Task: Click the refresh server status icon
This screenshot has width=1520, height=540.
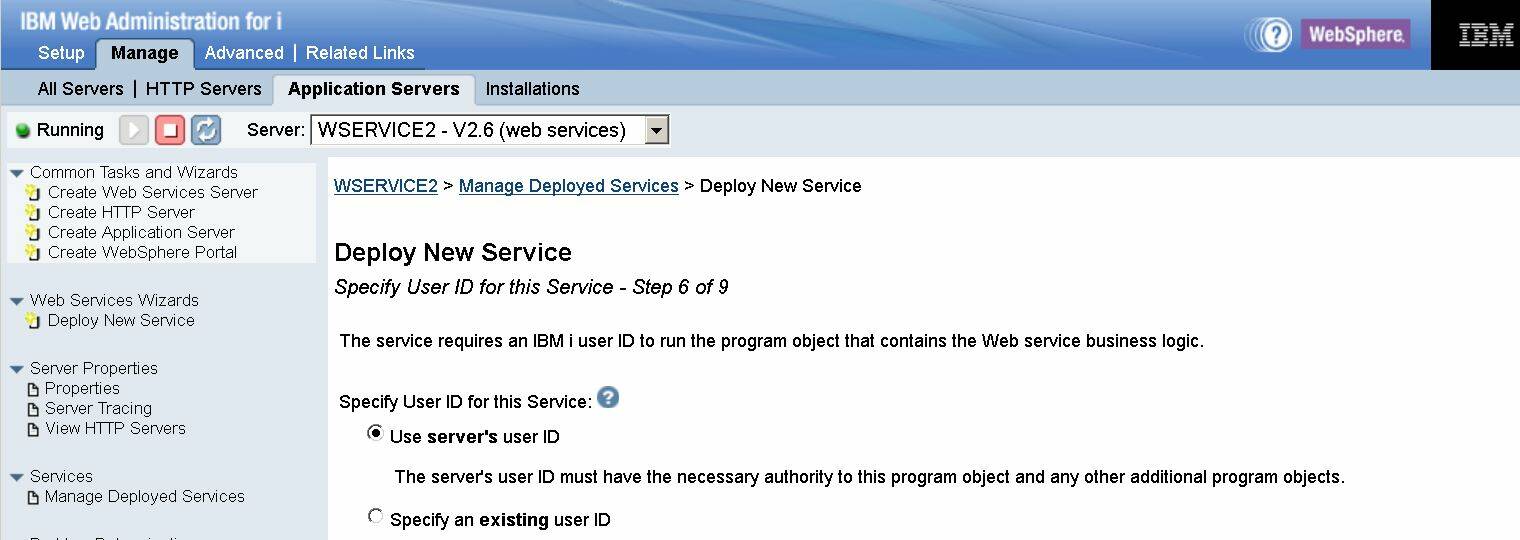Action: click(x=206, y=130)
